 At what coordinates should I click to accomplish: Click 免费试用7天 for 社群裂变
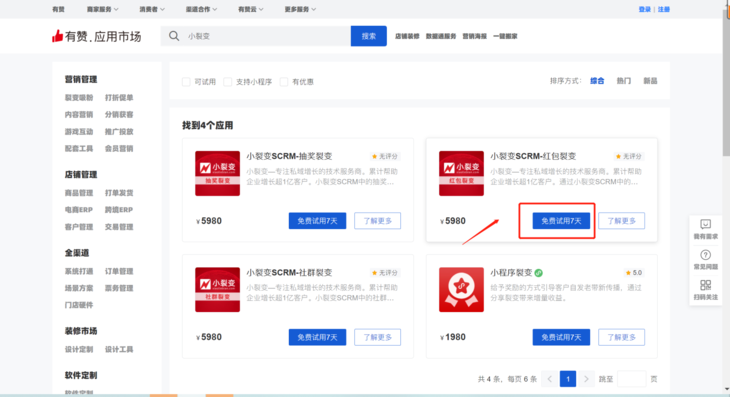point(317,337)
